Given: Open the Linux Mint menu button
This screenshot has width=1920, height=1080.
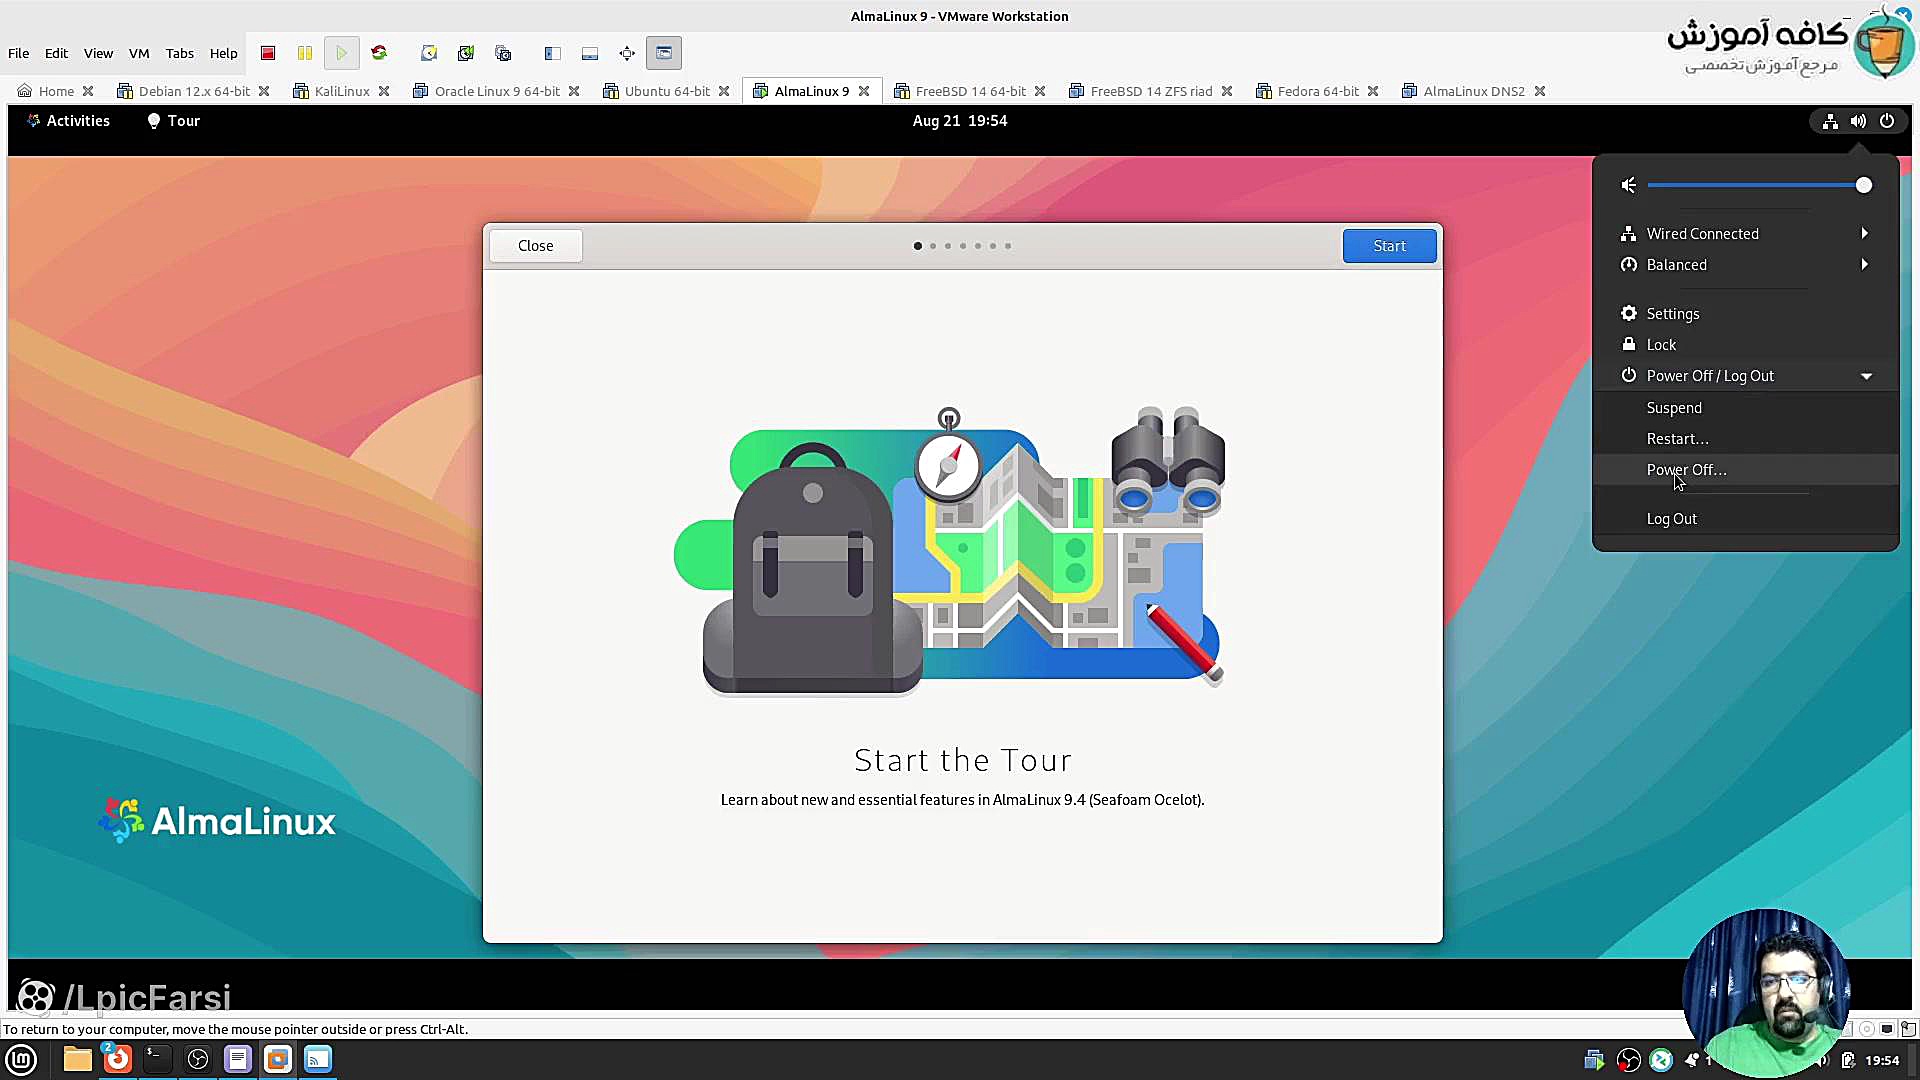Looking at the screenshot, I should pos(21,1059).
